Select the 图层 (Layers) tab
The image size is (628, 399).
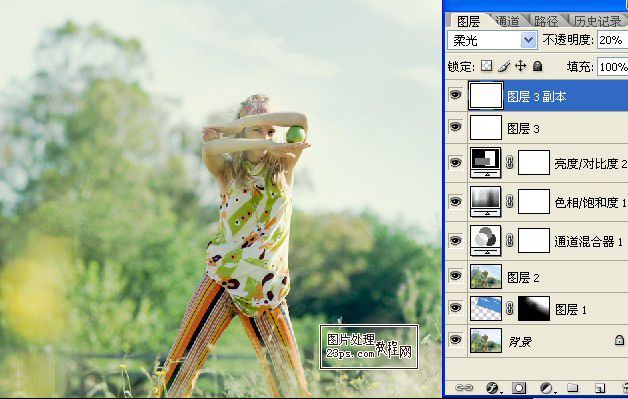click(x=468, y=21)
